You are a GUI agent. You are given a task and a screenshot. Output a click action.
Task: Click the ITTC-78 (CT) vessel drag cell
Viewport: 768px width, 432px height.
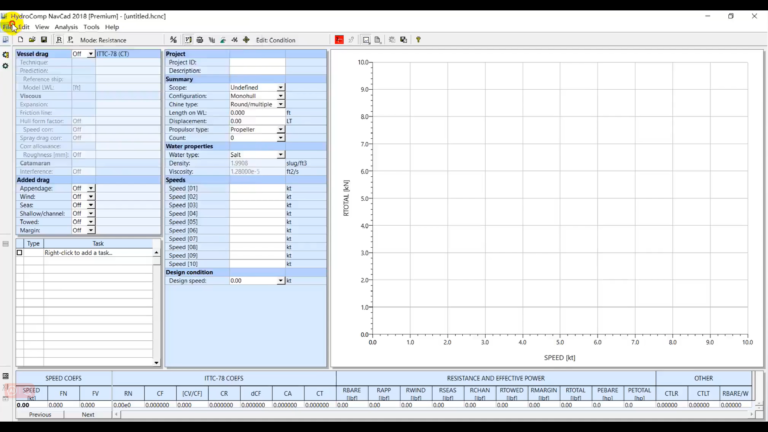tap(128, 54)
